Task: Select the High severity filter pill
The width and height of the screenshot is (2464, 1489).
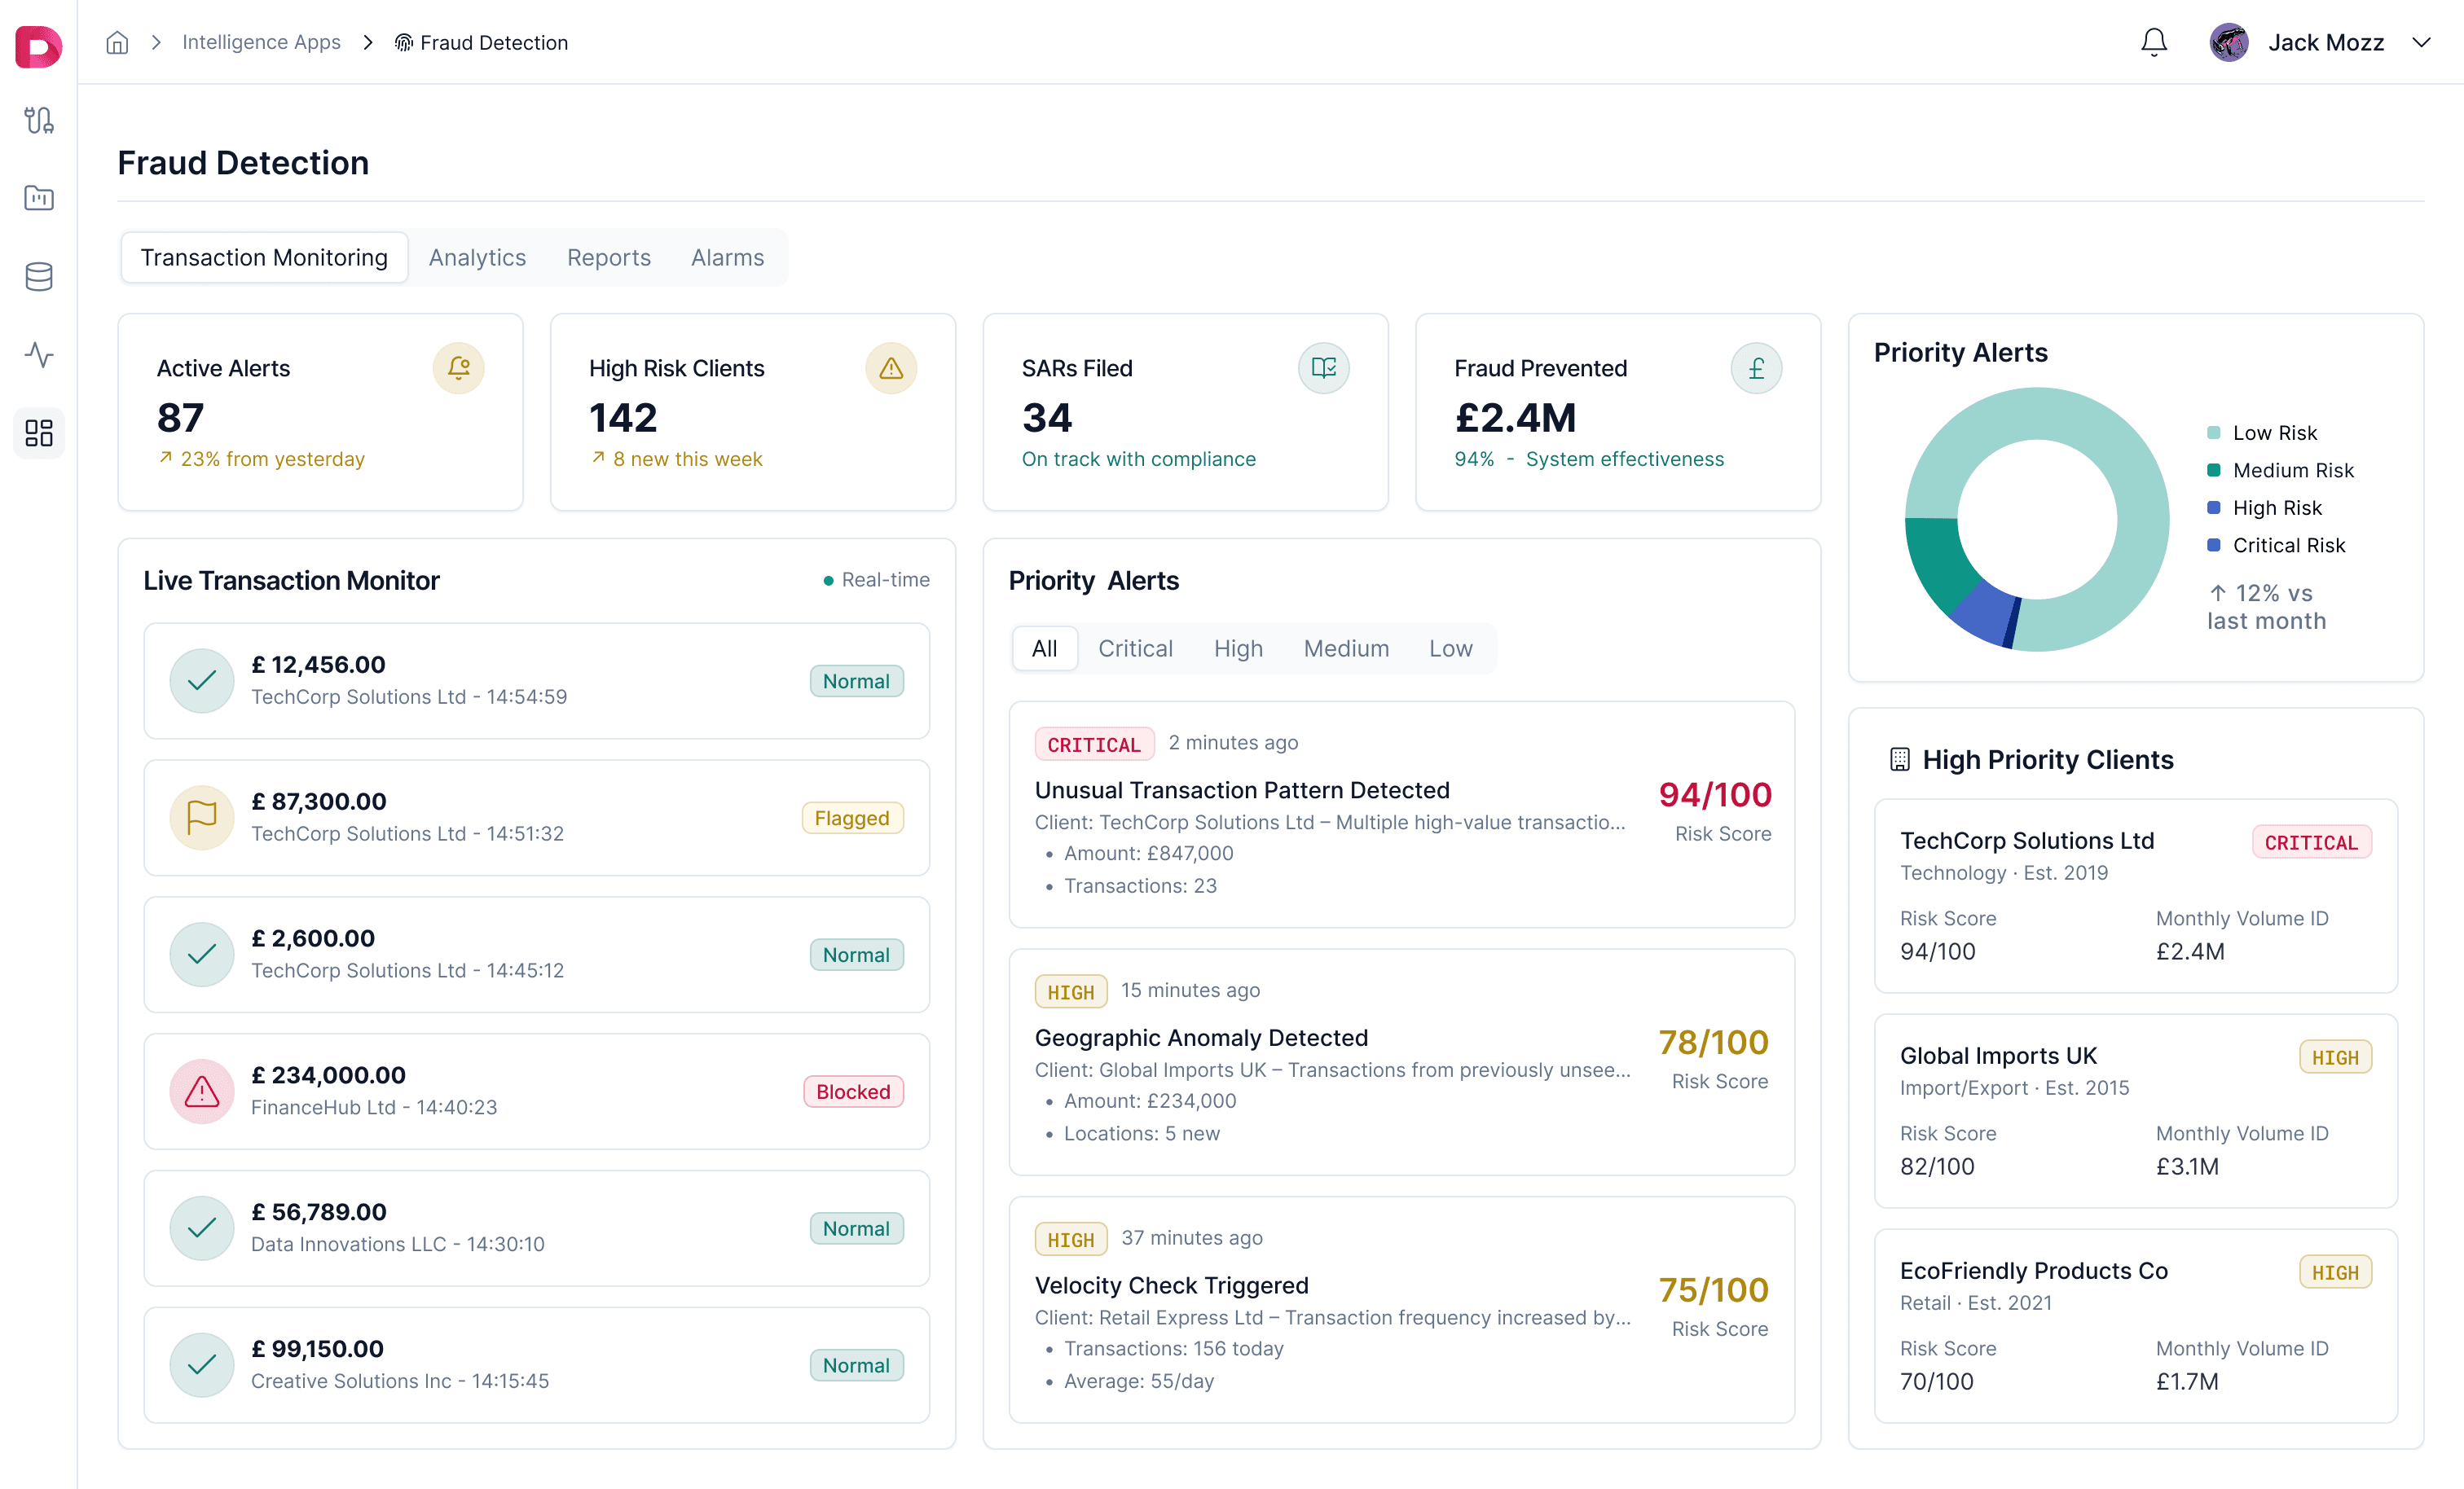Action: click(1238, 648)
